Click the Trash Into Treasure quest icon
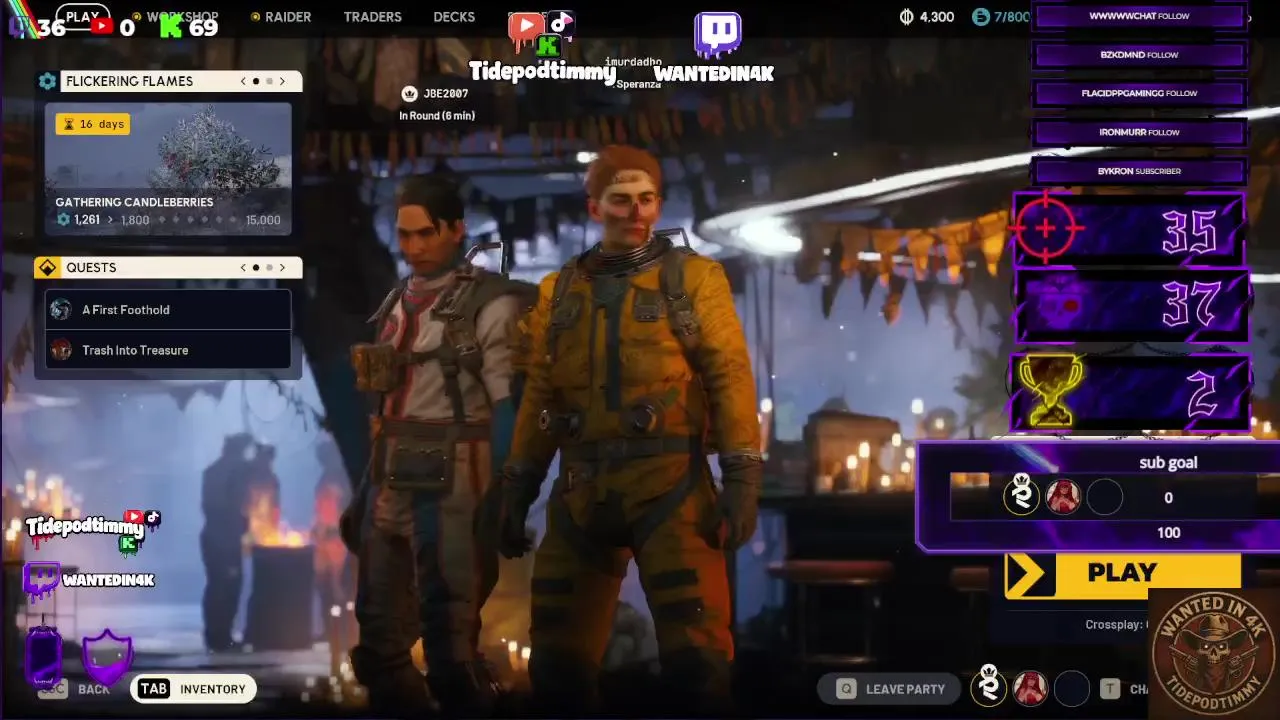The image size is (1280, 720). (x=61, y=350)
